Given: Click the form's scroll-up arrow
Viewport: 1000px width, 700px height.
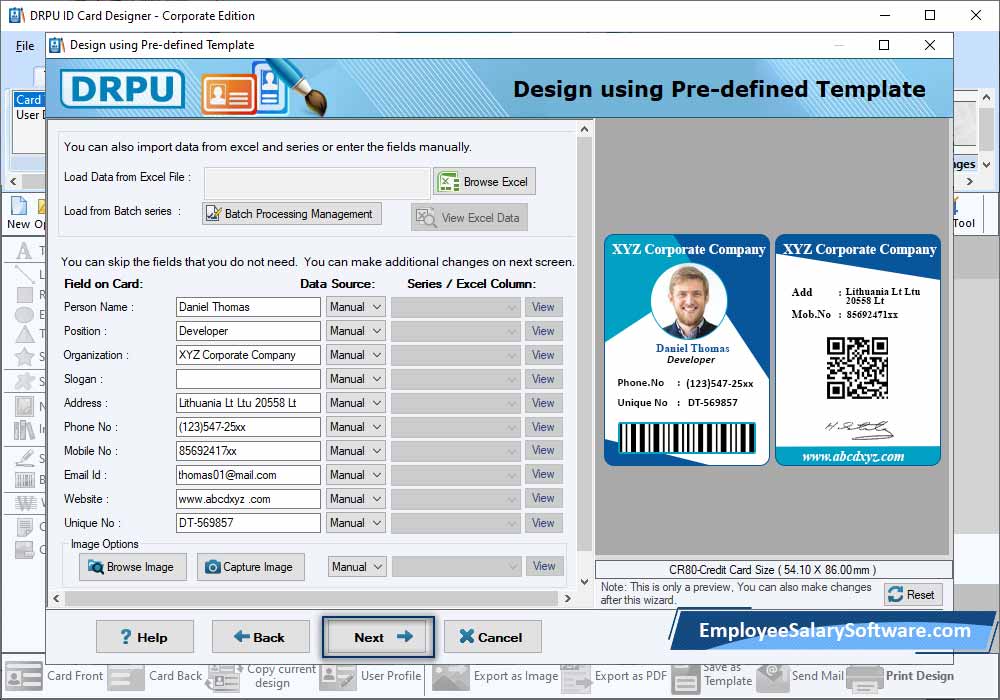Looking at the screenshot, I should (x=584, y=129).
